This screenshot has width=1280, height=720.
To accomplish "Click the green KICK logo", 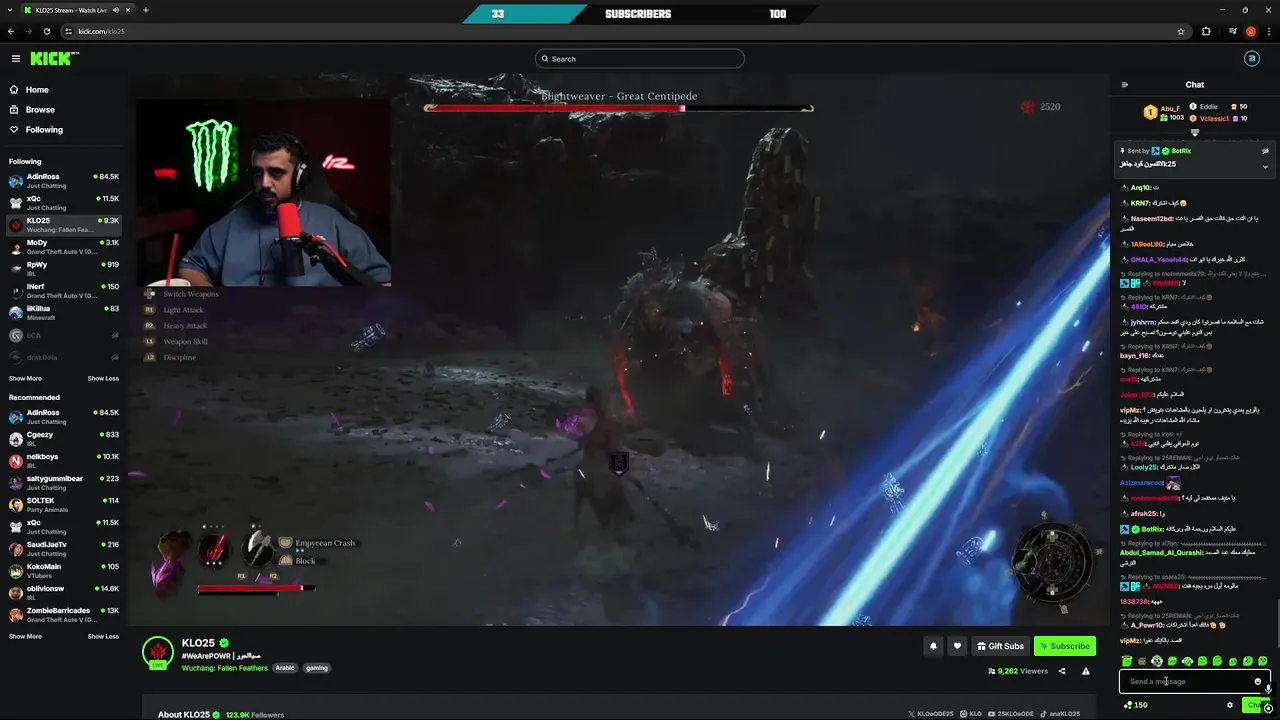I will (54, 59).
